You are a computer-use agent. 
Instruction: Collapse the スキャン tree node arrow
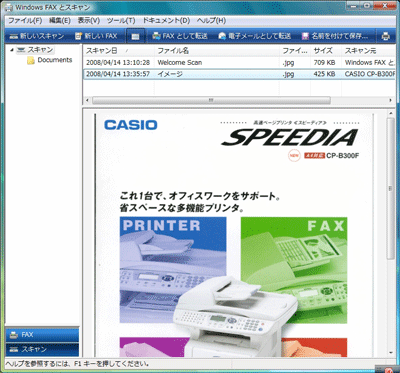(x=12, y=50)
